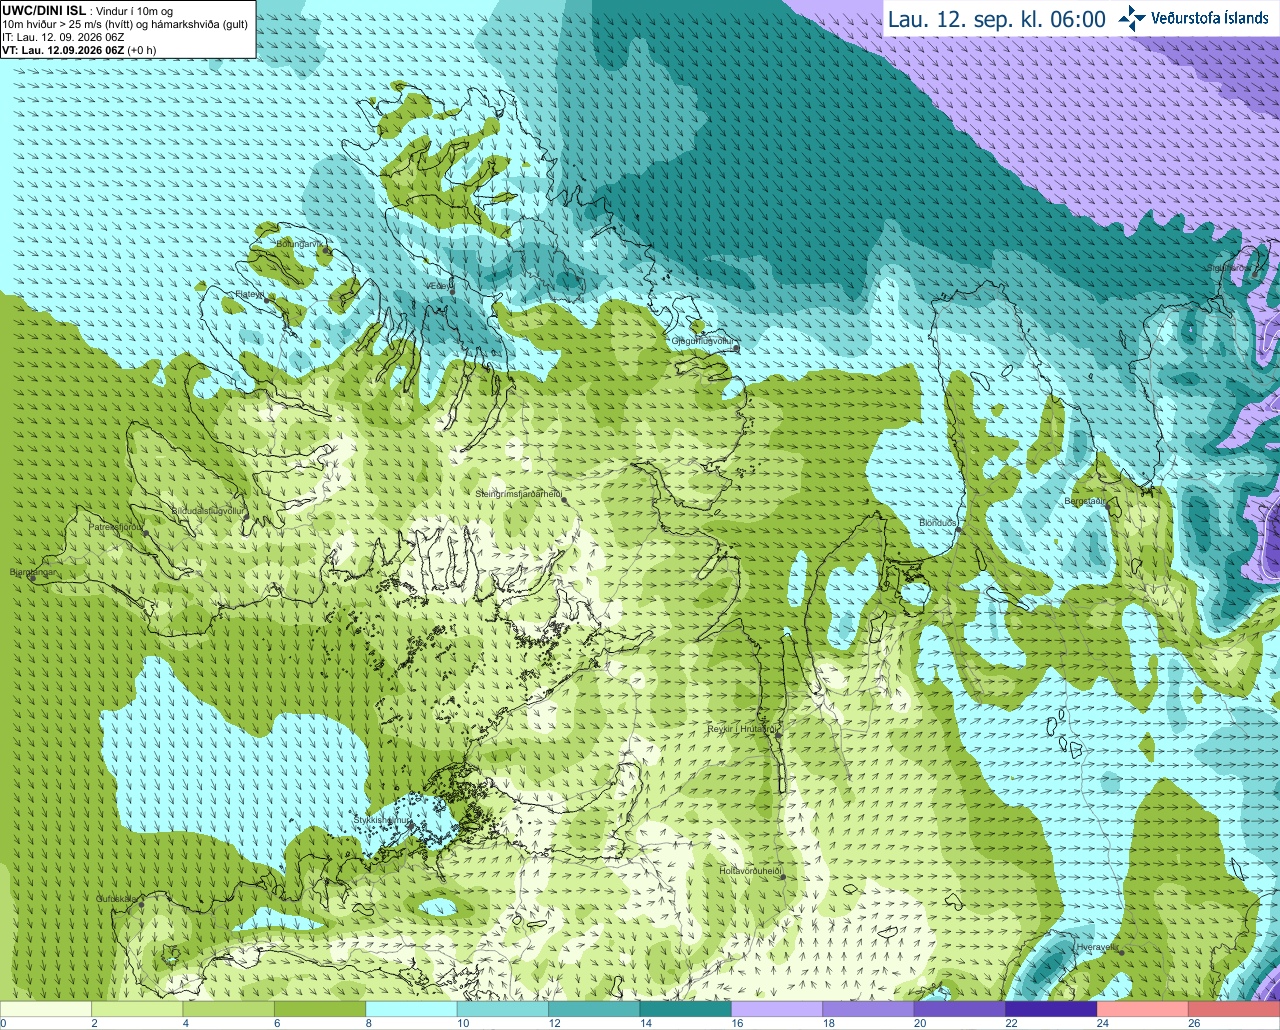The width and height of the screenshot is (1280, 1030).
Task: Click the Gufuskálar station label
Action: click(x=116, y=899)
